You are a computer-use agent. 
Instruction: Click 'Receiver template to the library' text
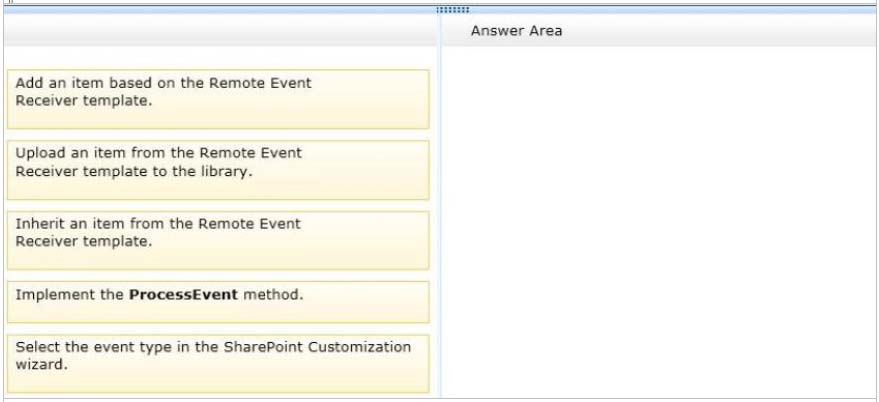(134, 172)
